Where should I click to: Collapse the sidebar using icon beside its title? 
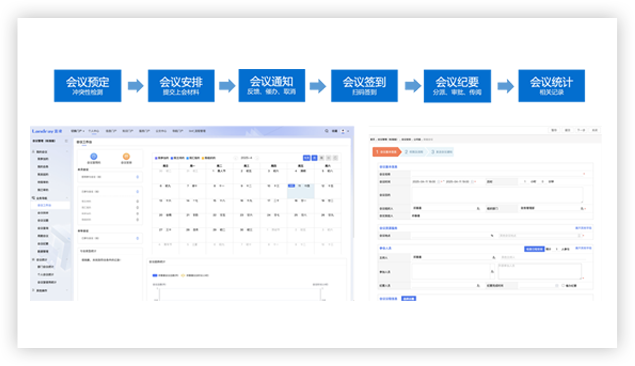click(x=66, y=141)
